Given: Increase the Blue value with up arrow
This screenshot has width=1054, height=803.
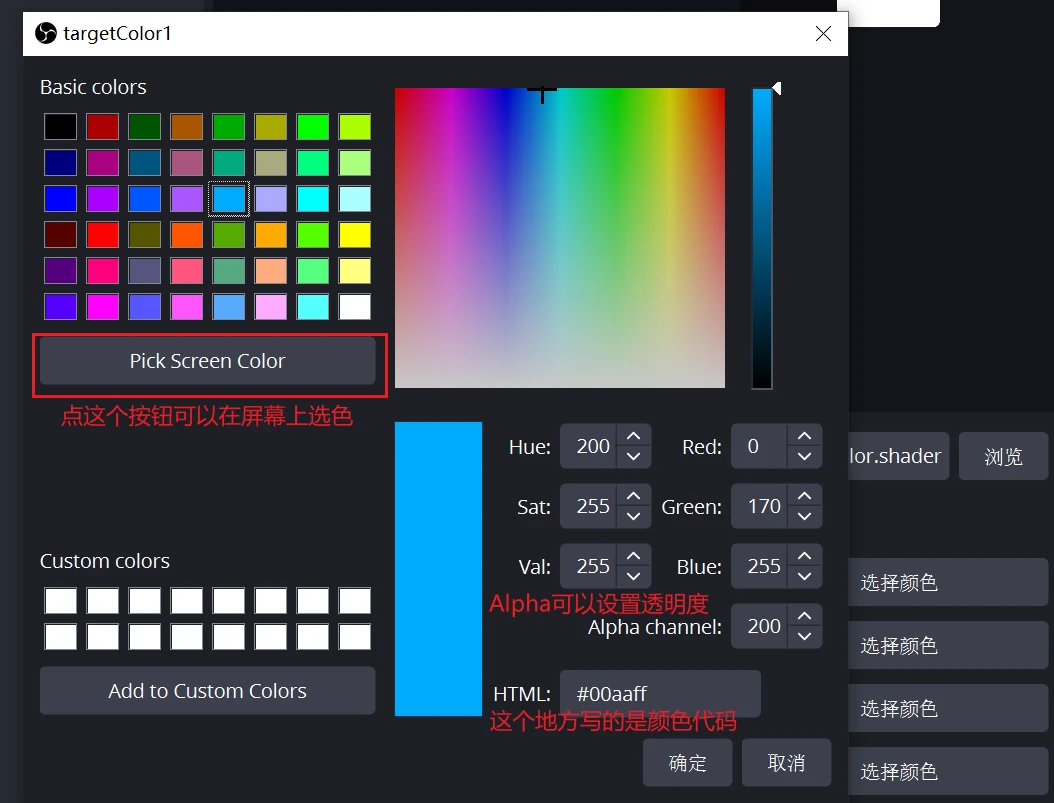Looking at the screenshot, I should [x=804, y=556].
